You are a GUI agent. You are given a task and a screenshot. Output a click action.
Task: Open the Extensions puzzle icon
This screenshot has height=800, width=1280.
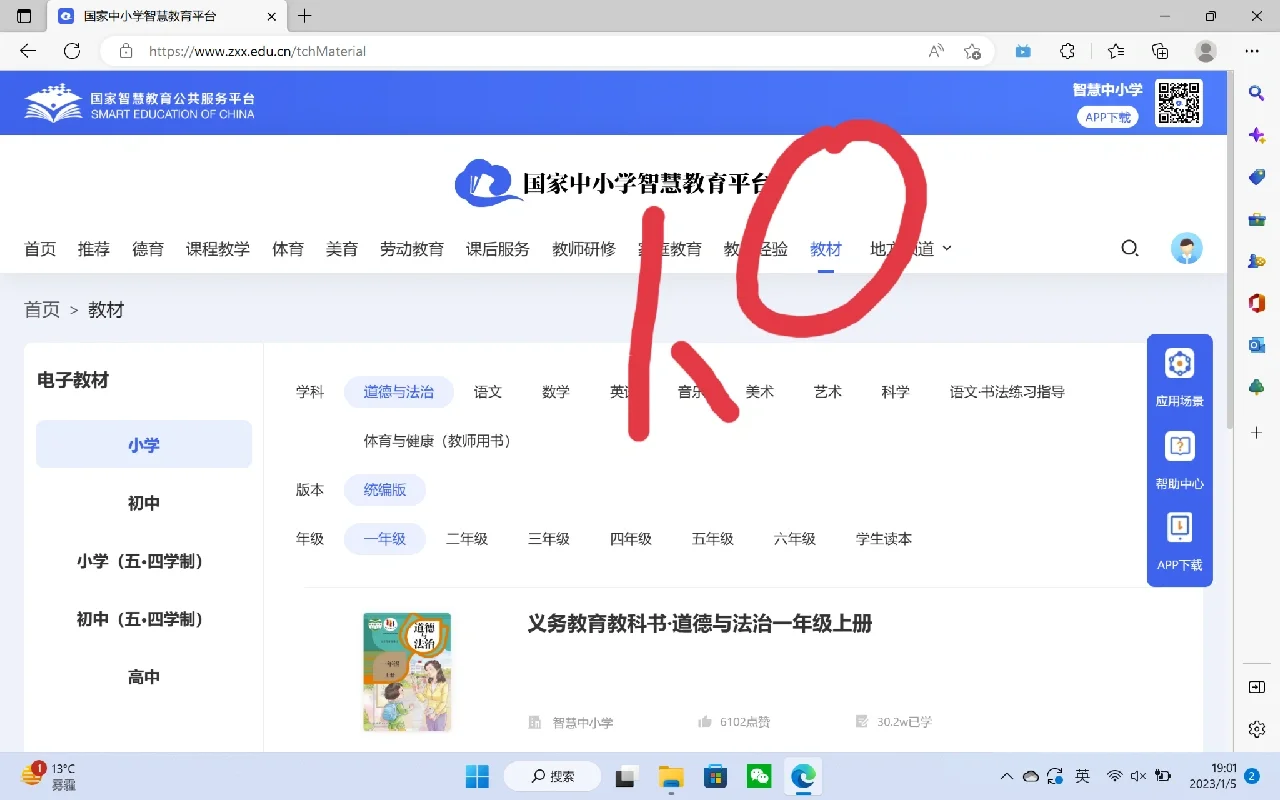pyautogui.click(x=1067, y=51)
